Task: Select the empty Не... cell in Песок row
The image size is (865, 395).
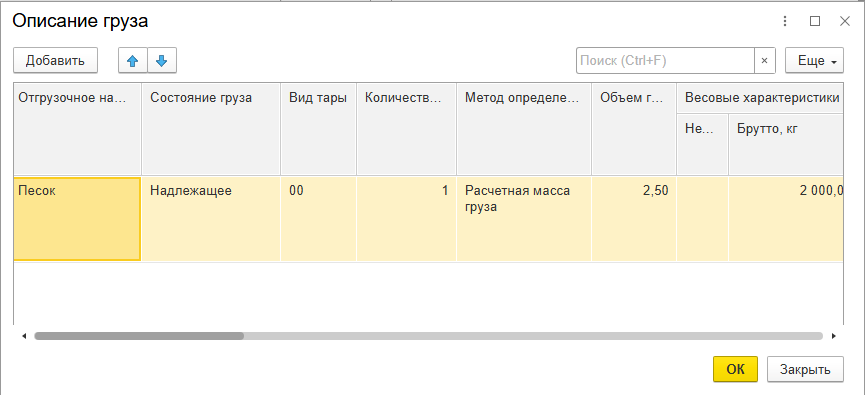Action: click(x=703, y=219)
